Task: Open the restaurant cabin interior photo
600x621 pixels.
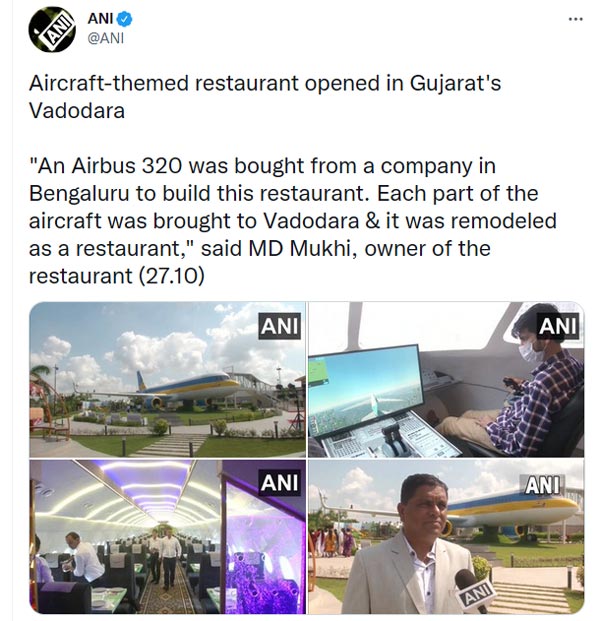Action: [x=167, y=537]
